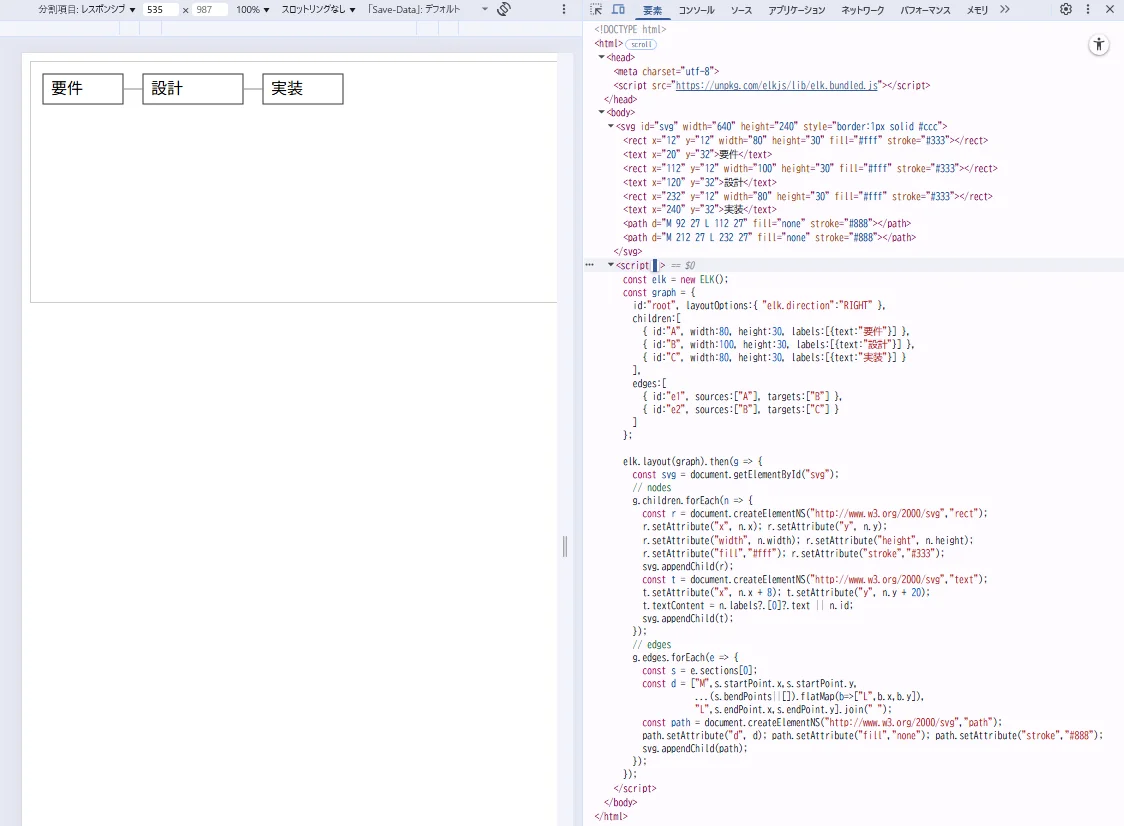Click the ellipsis beside script node

click(x=590, y=265)
